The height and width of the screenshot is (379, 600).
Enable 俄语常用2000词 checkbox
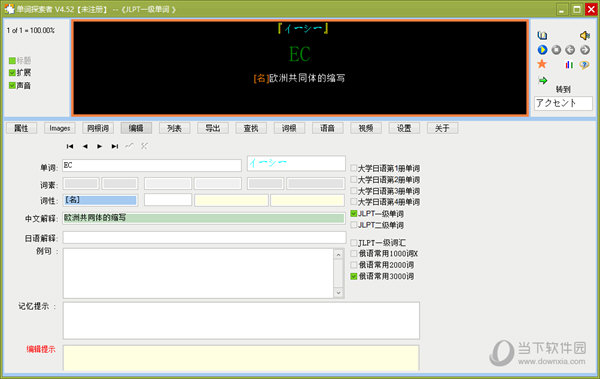(354, 265)
